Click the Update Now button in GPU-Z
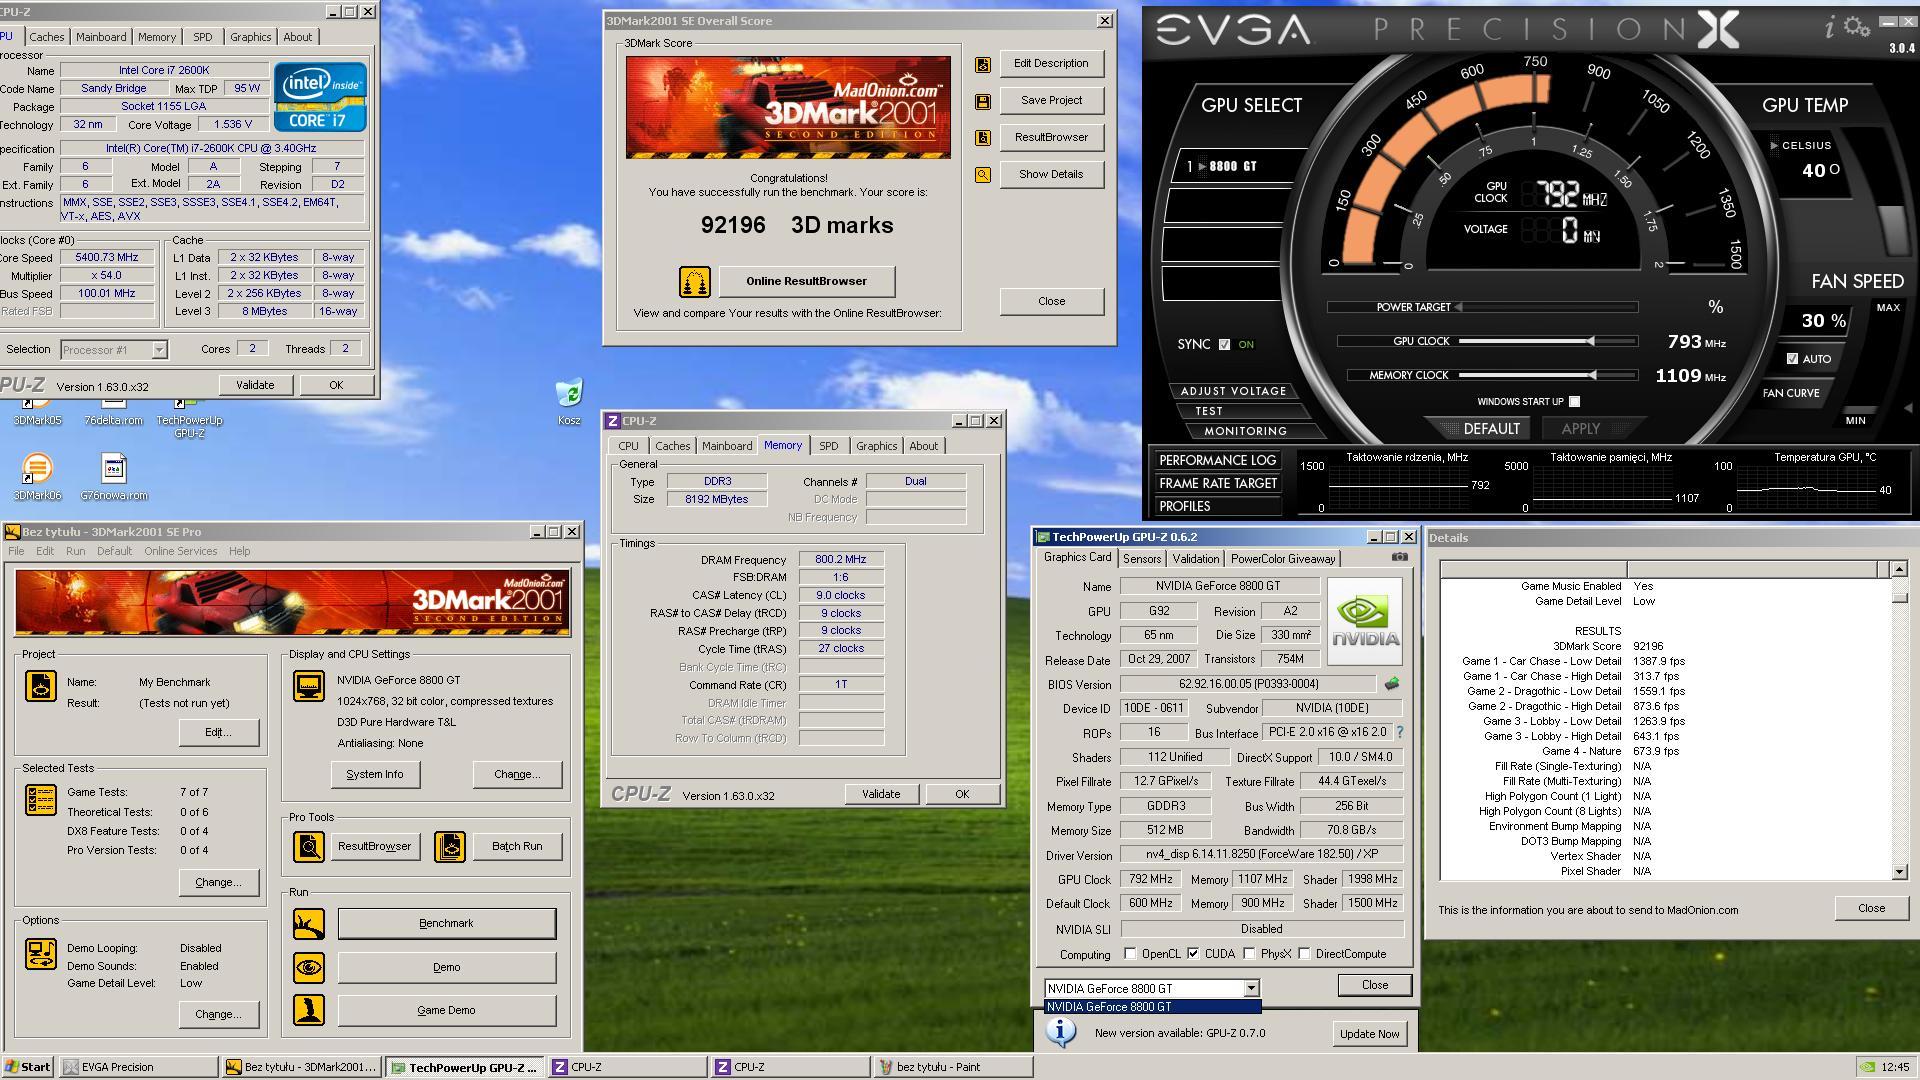The height and width of the screenshot is (1080, 1920). click(1370, 1034)
